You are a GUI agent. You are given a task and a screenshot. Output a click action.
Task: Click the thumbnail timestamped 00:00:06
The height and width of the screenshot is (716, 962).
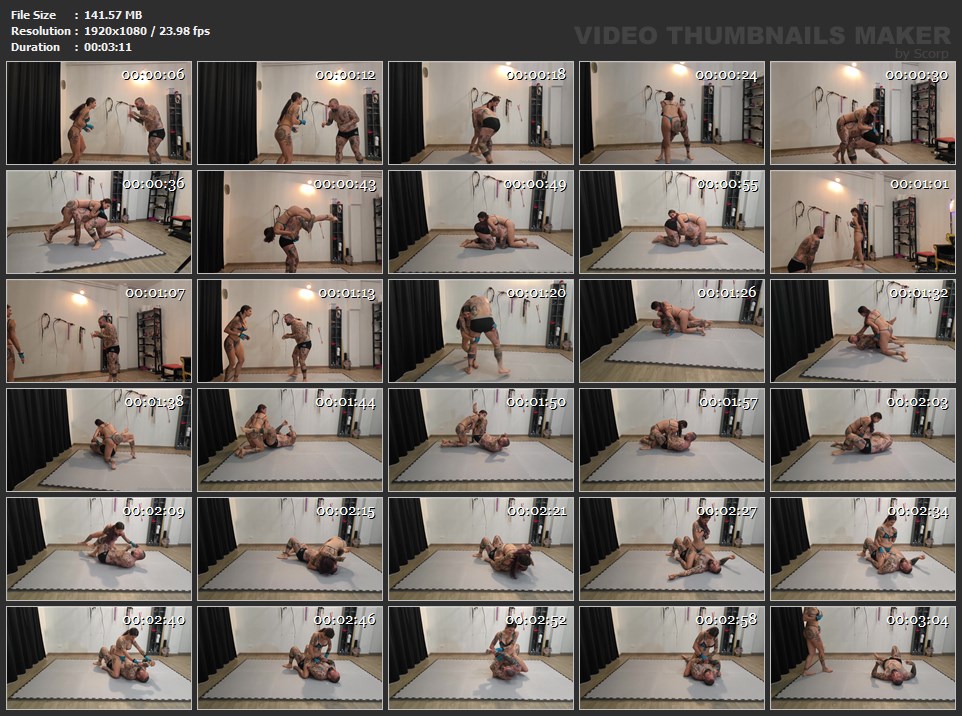coord(99,113)
